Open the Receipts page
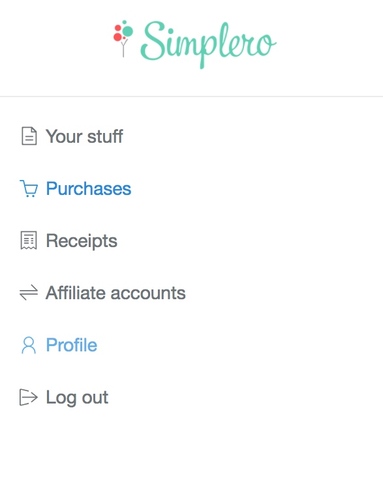The width and height of the screenshot is (383, 500). (69, 241)
